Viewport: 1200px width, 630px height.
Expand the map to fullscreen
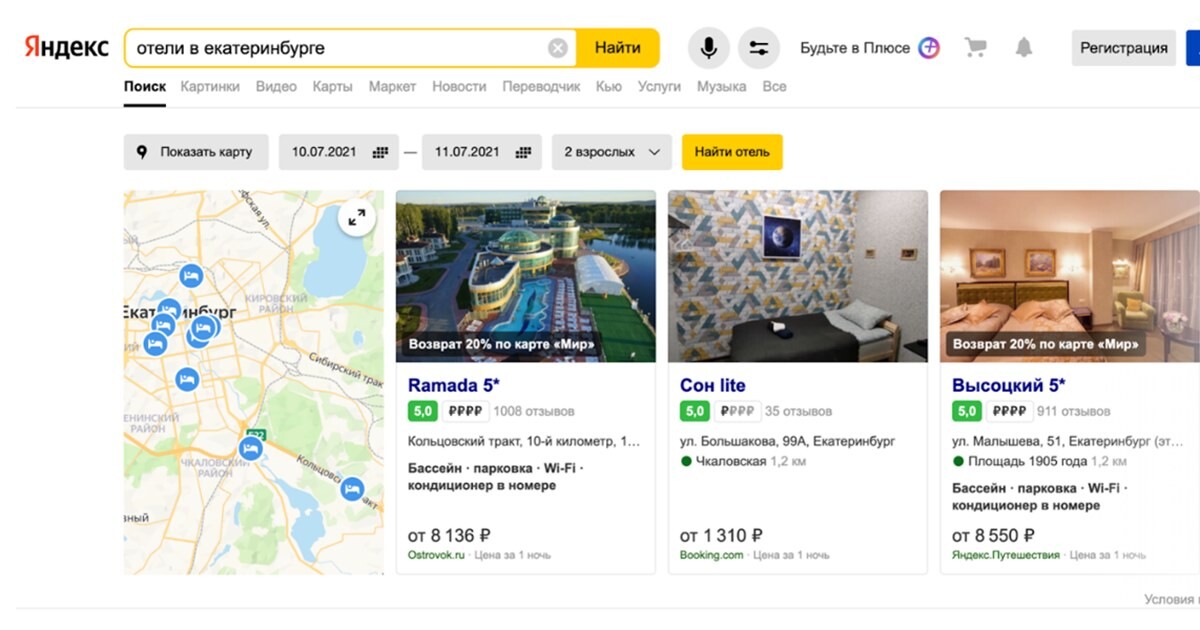tap(356, 217)
